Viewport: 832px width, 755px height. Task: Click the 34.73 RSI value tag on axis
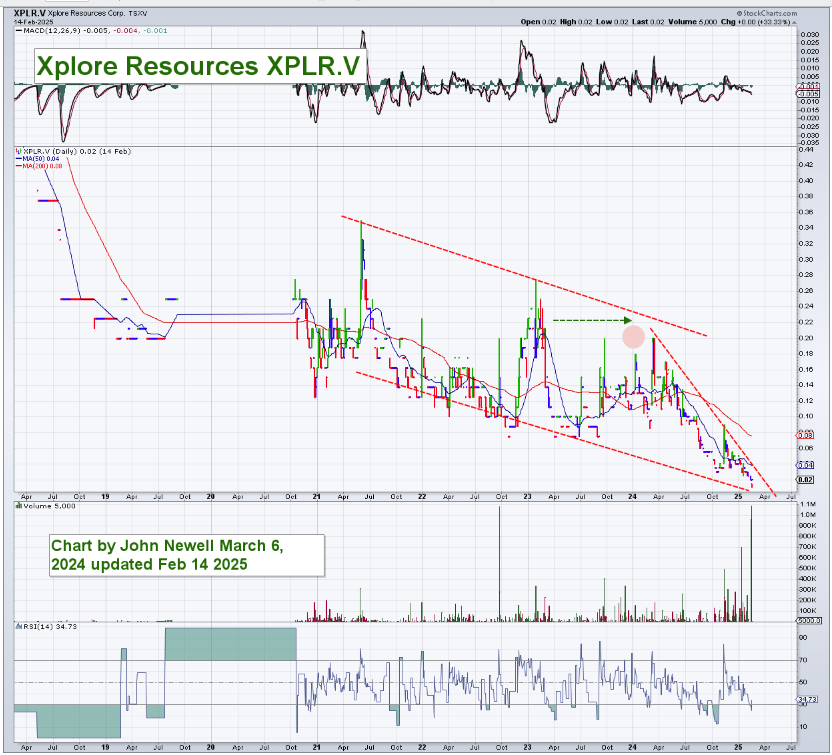808,700
